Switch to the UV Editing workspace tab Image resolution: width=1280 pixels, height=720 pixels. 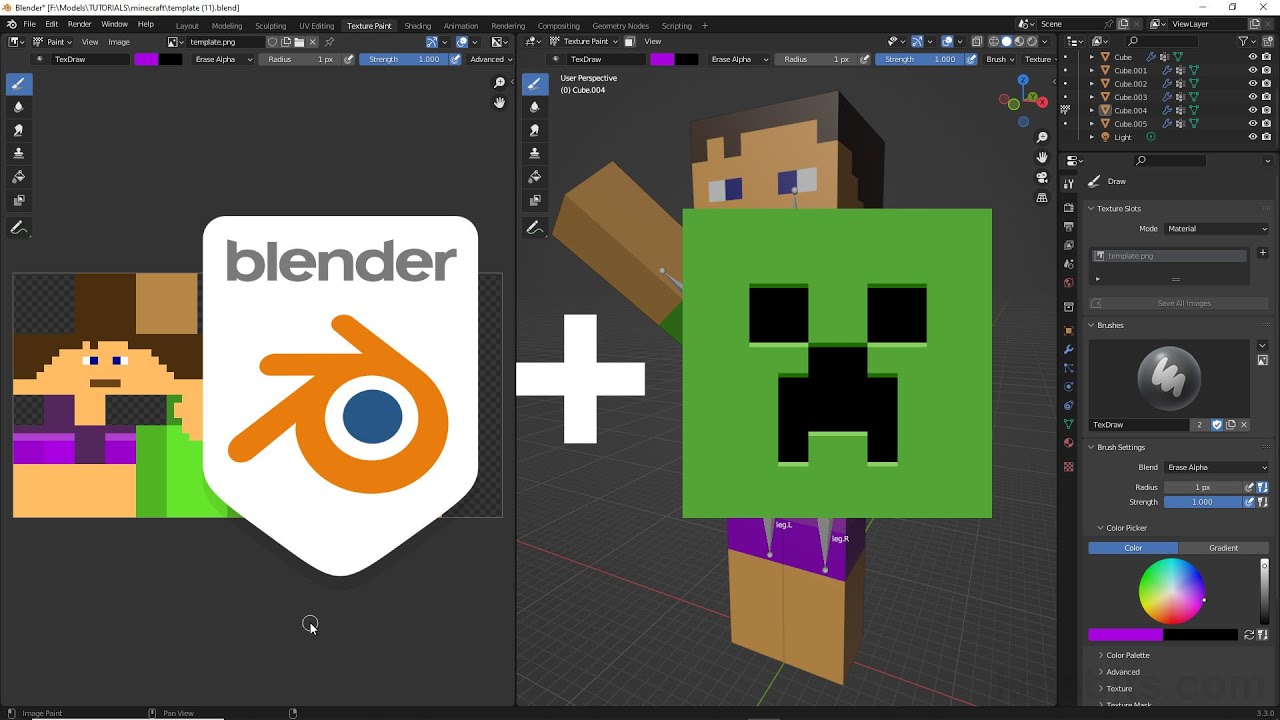(x=316, y=25)
